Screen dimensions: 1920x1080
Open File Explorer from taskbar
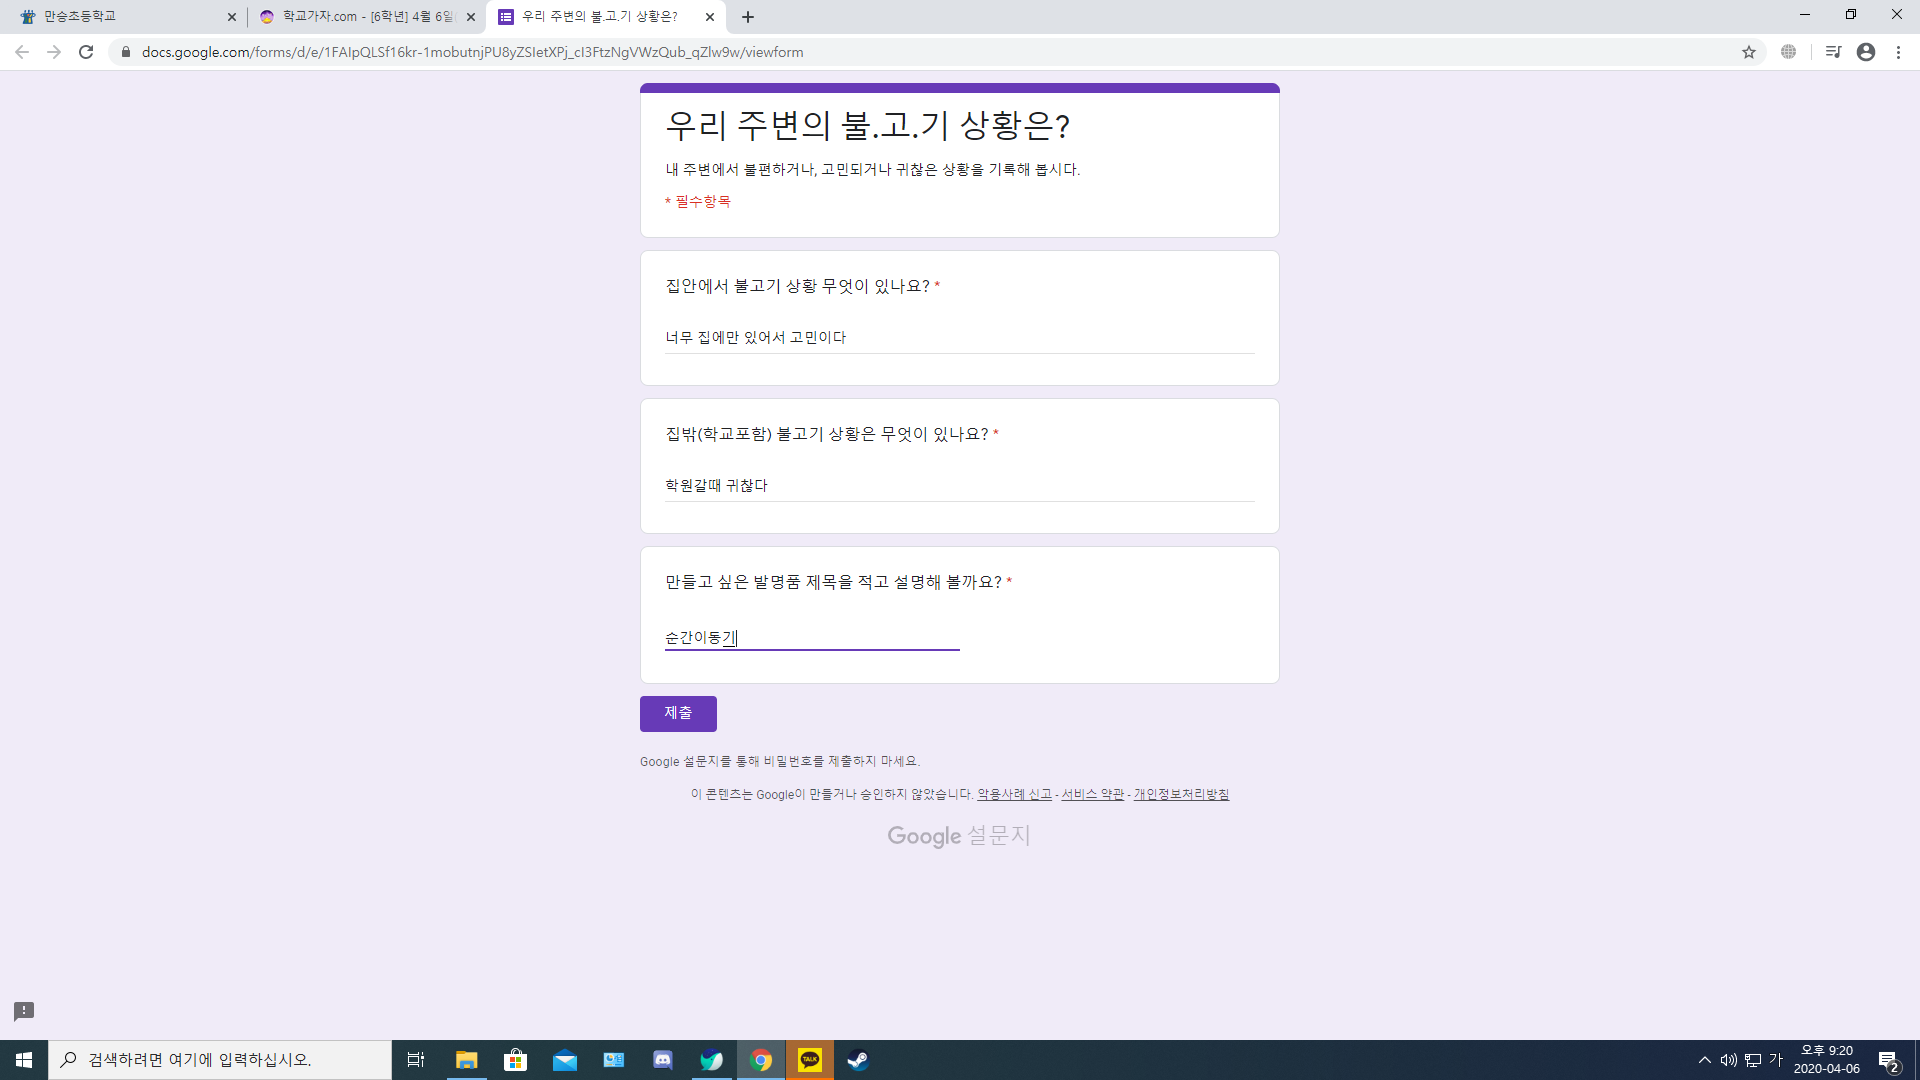(x=466, y=1060)
